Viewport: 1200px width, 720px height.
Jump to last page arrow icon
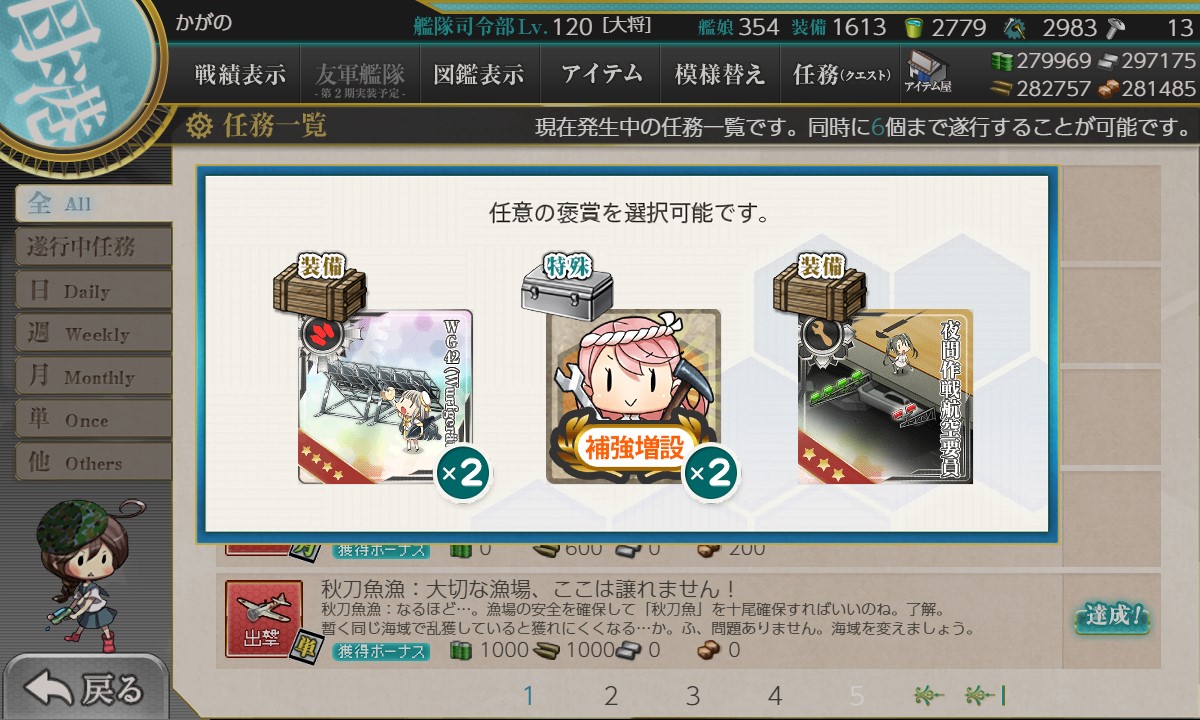985,696
